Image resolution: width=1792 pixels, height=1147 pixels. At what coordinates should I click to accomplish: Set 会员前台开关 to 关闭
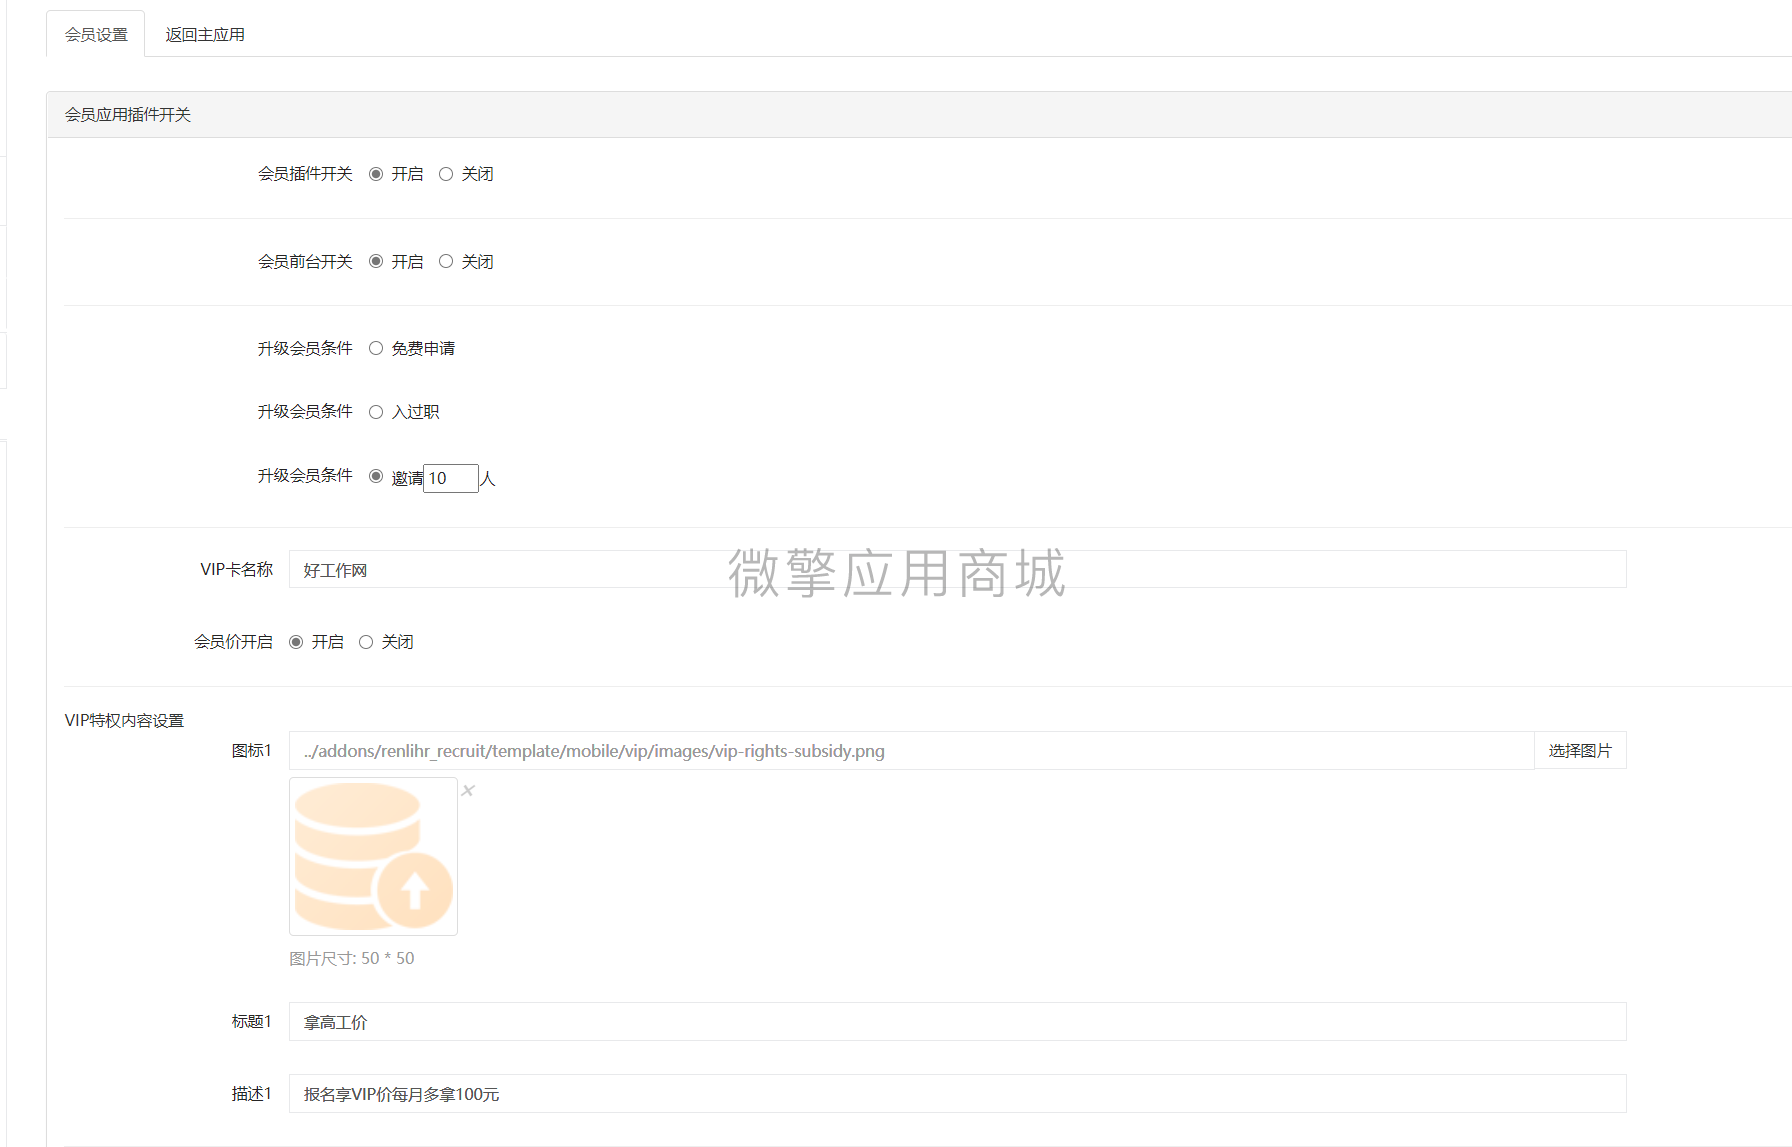coord(446,261)
